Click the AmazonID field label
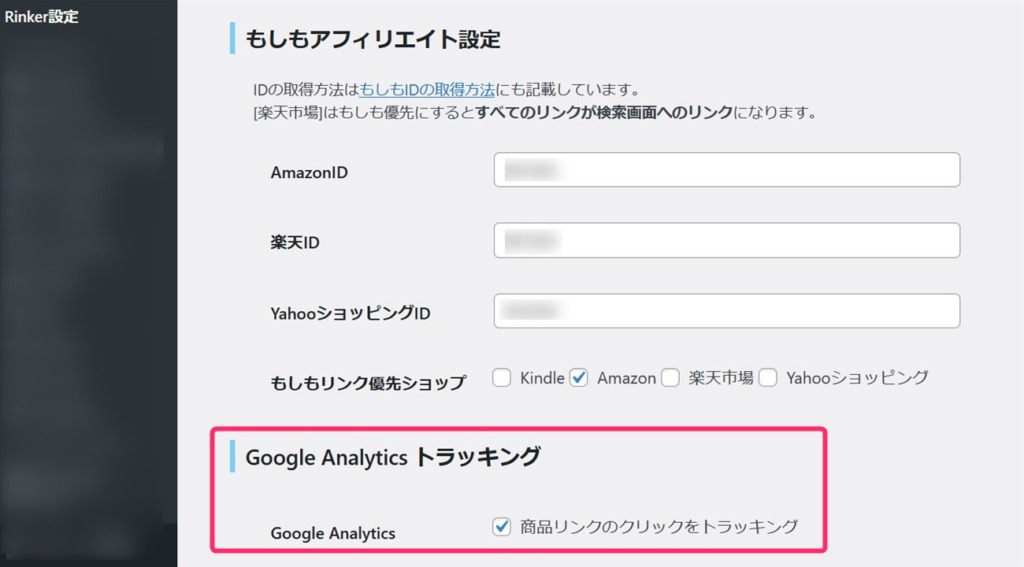This screenshot has width=1024, height=567. coord(309,172)
